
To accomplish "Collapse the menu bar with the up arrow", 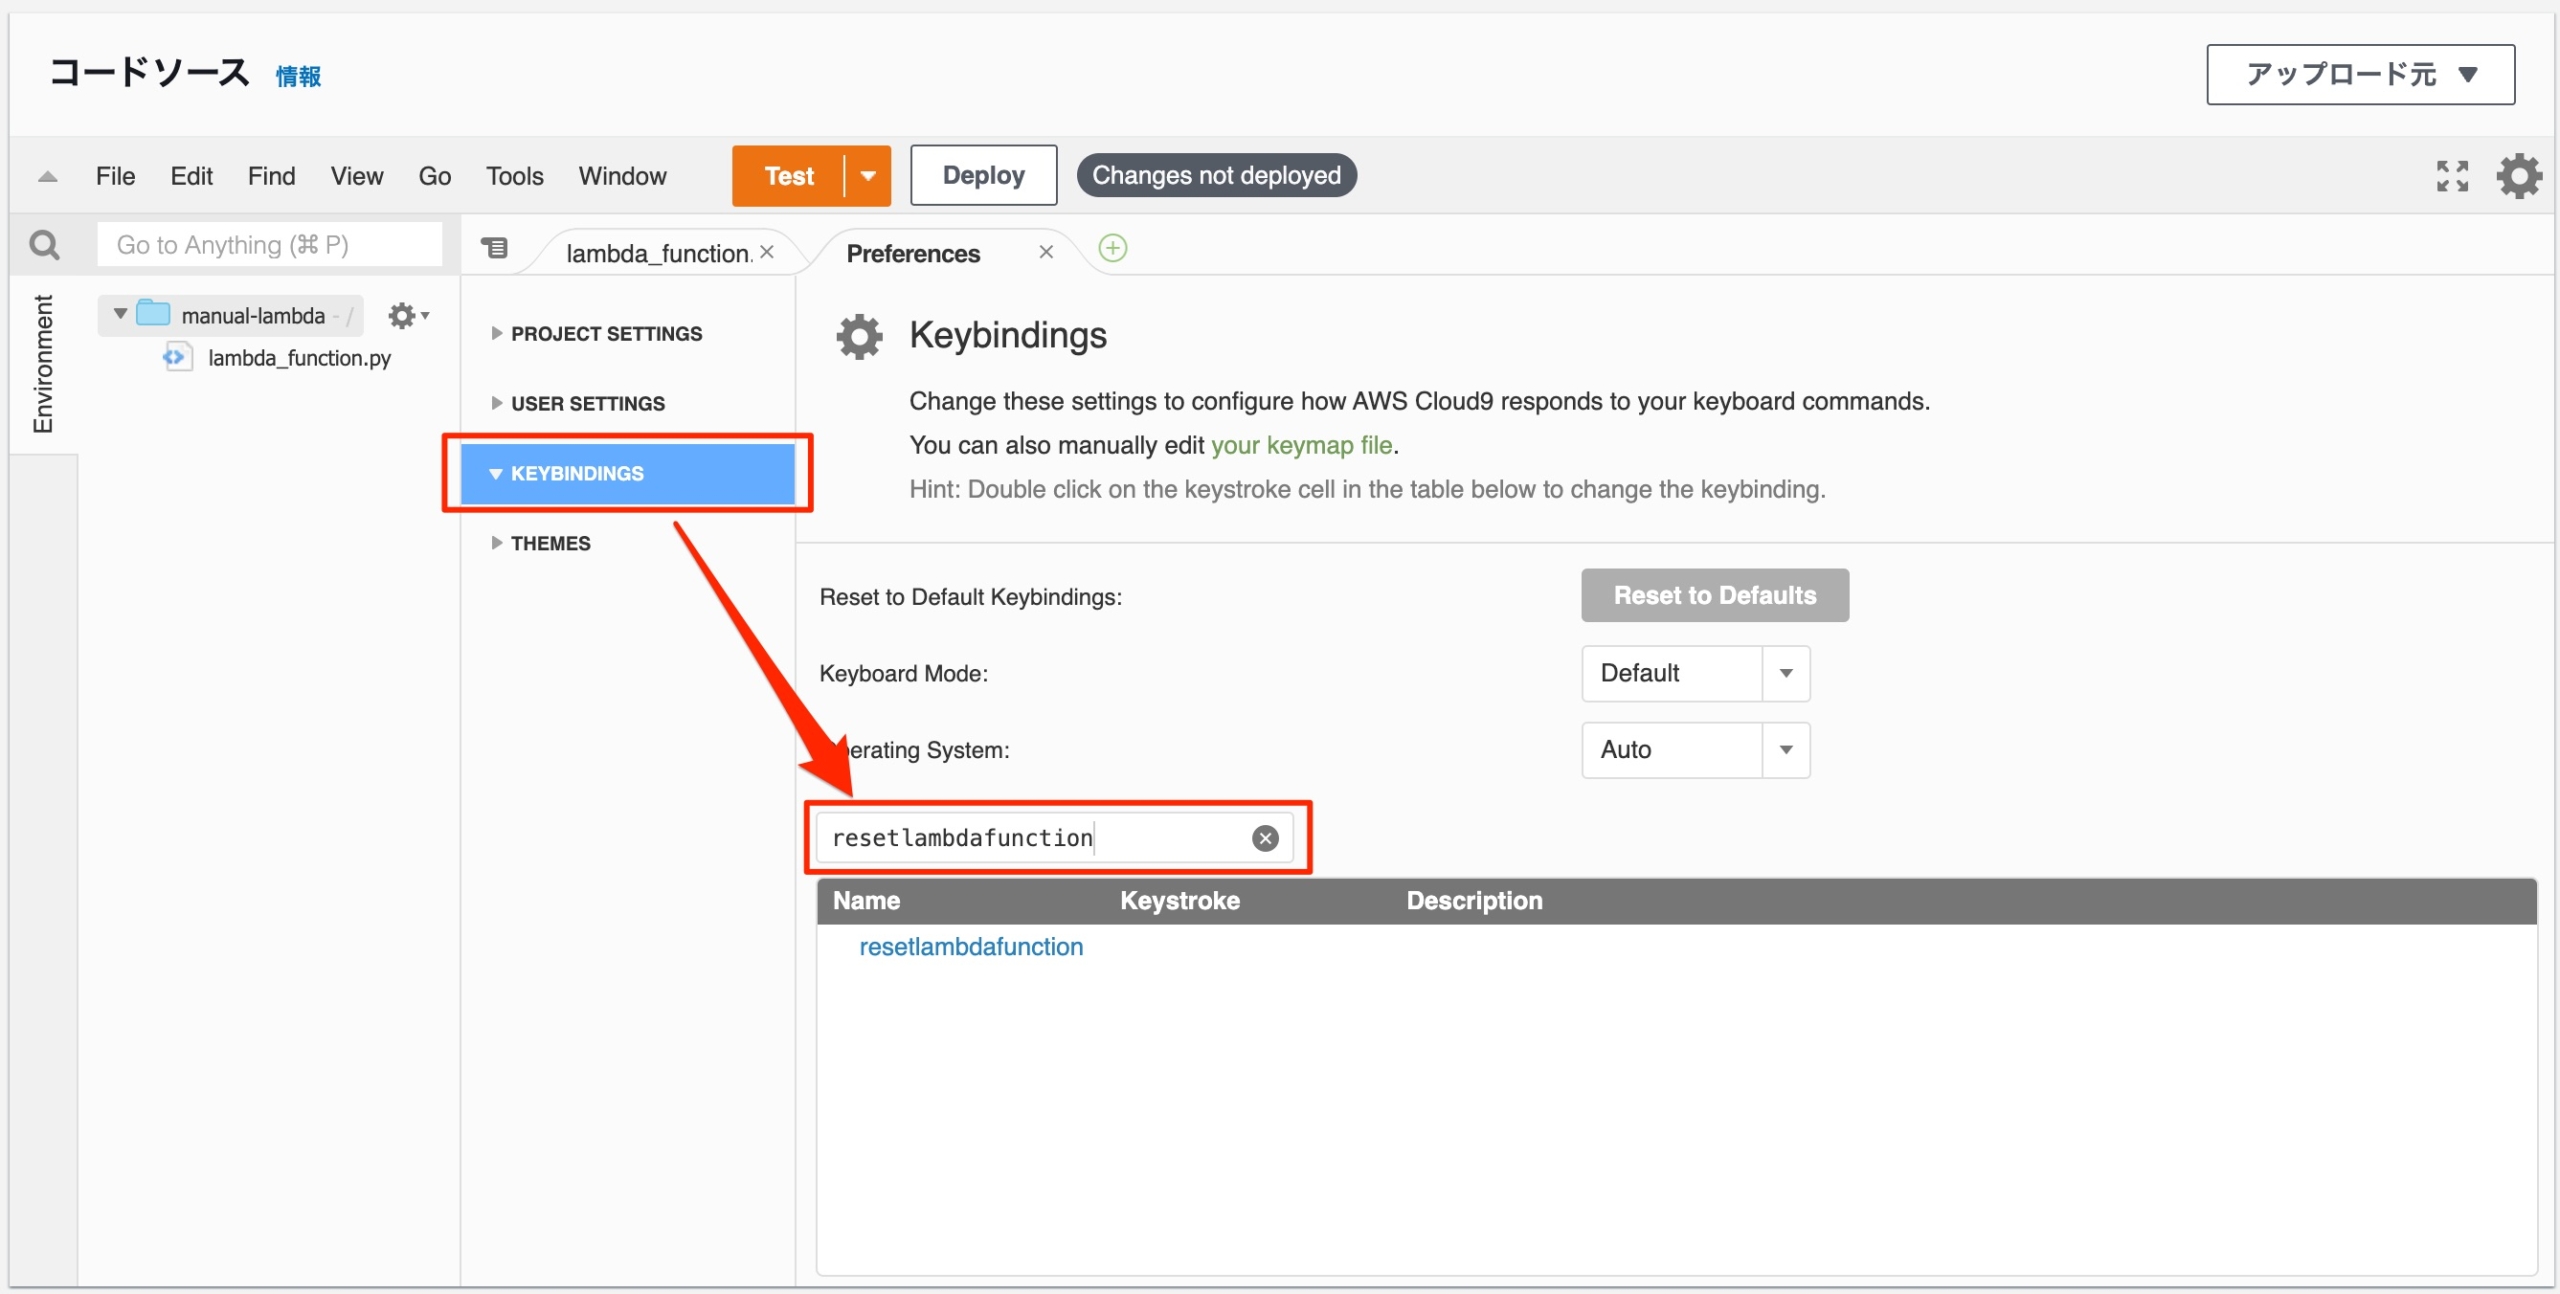I will 47,177.
